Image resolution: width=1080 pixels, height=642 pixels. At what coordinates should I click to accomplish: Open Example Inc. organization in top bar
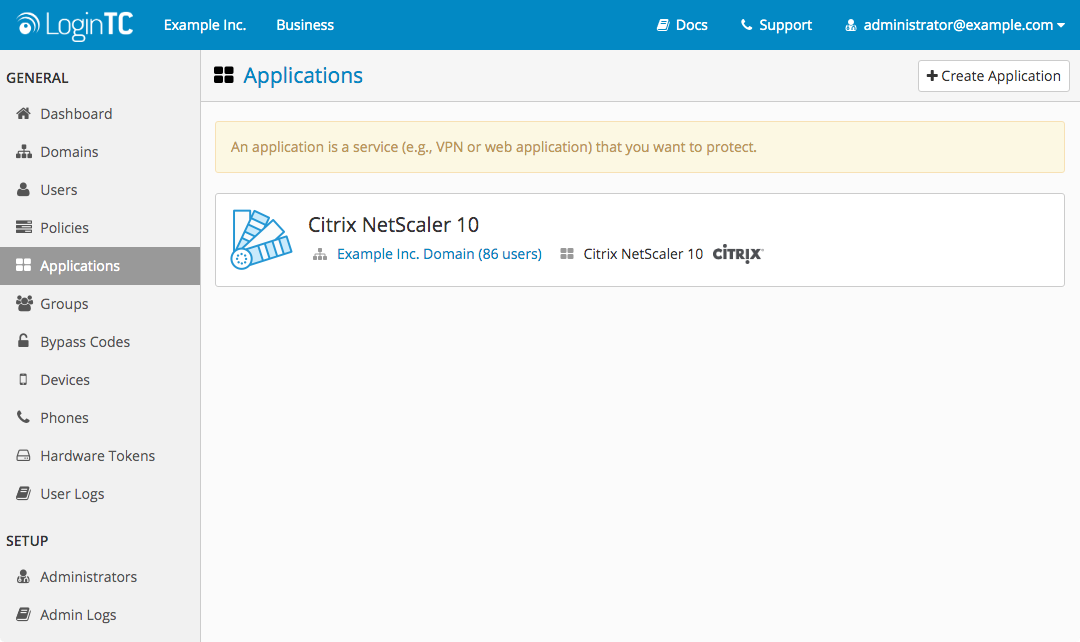205,25
